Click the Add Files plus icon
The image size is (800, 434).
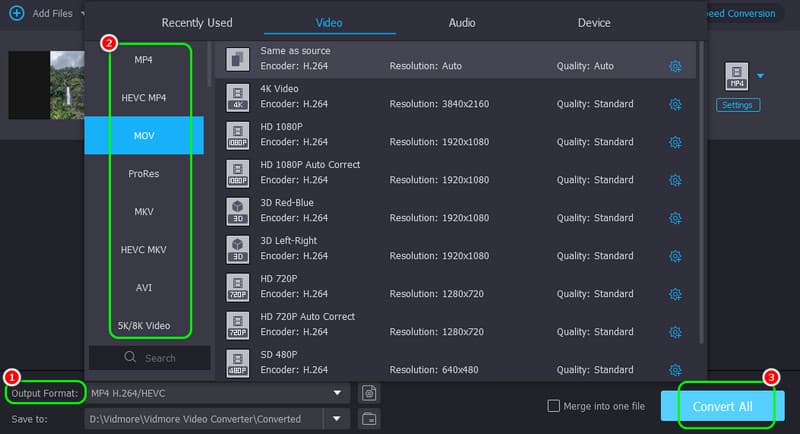point(16,13)
